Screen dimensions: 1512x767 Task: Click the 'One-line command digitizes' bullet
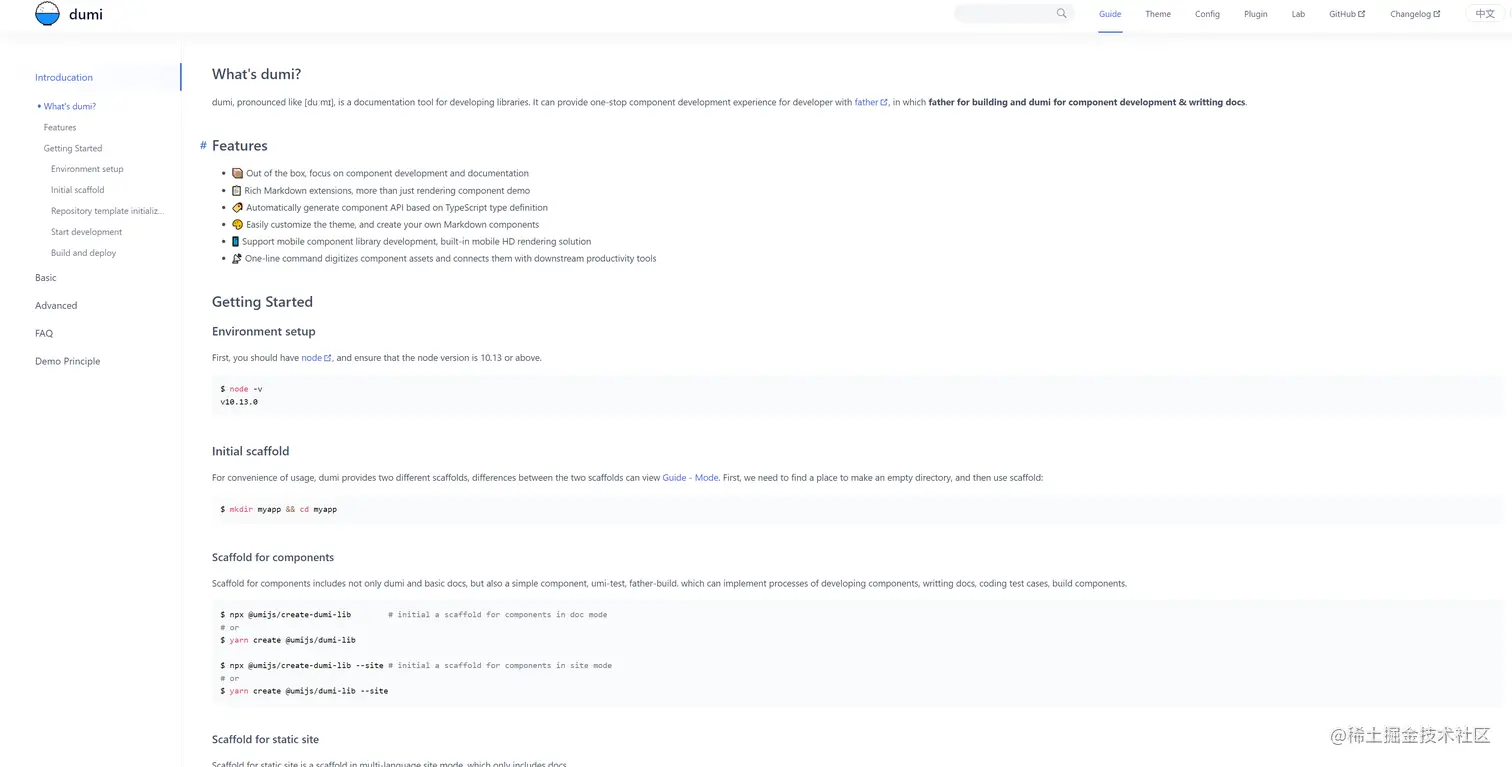[444, 259]
